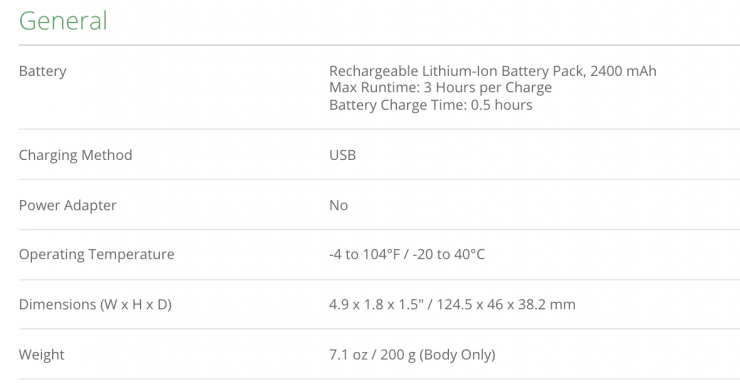
Task: Select the Max Runtime 3 Hours text
Action: click(x=440, y=88)
